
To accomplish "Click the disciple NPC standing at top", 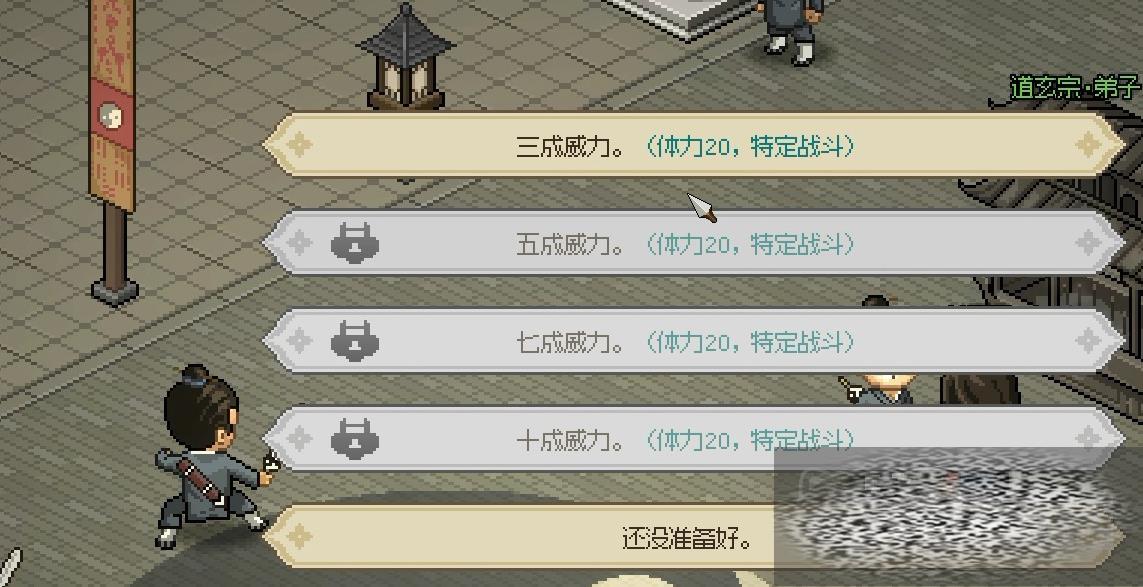I will 791,29.
